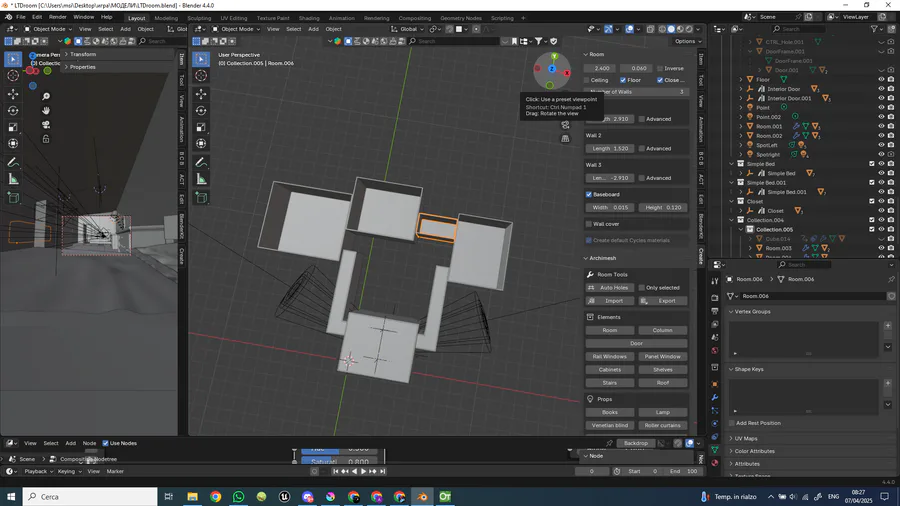Expand the UV Maps panel

747,438
